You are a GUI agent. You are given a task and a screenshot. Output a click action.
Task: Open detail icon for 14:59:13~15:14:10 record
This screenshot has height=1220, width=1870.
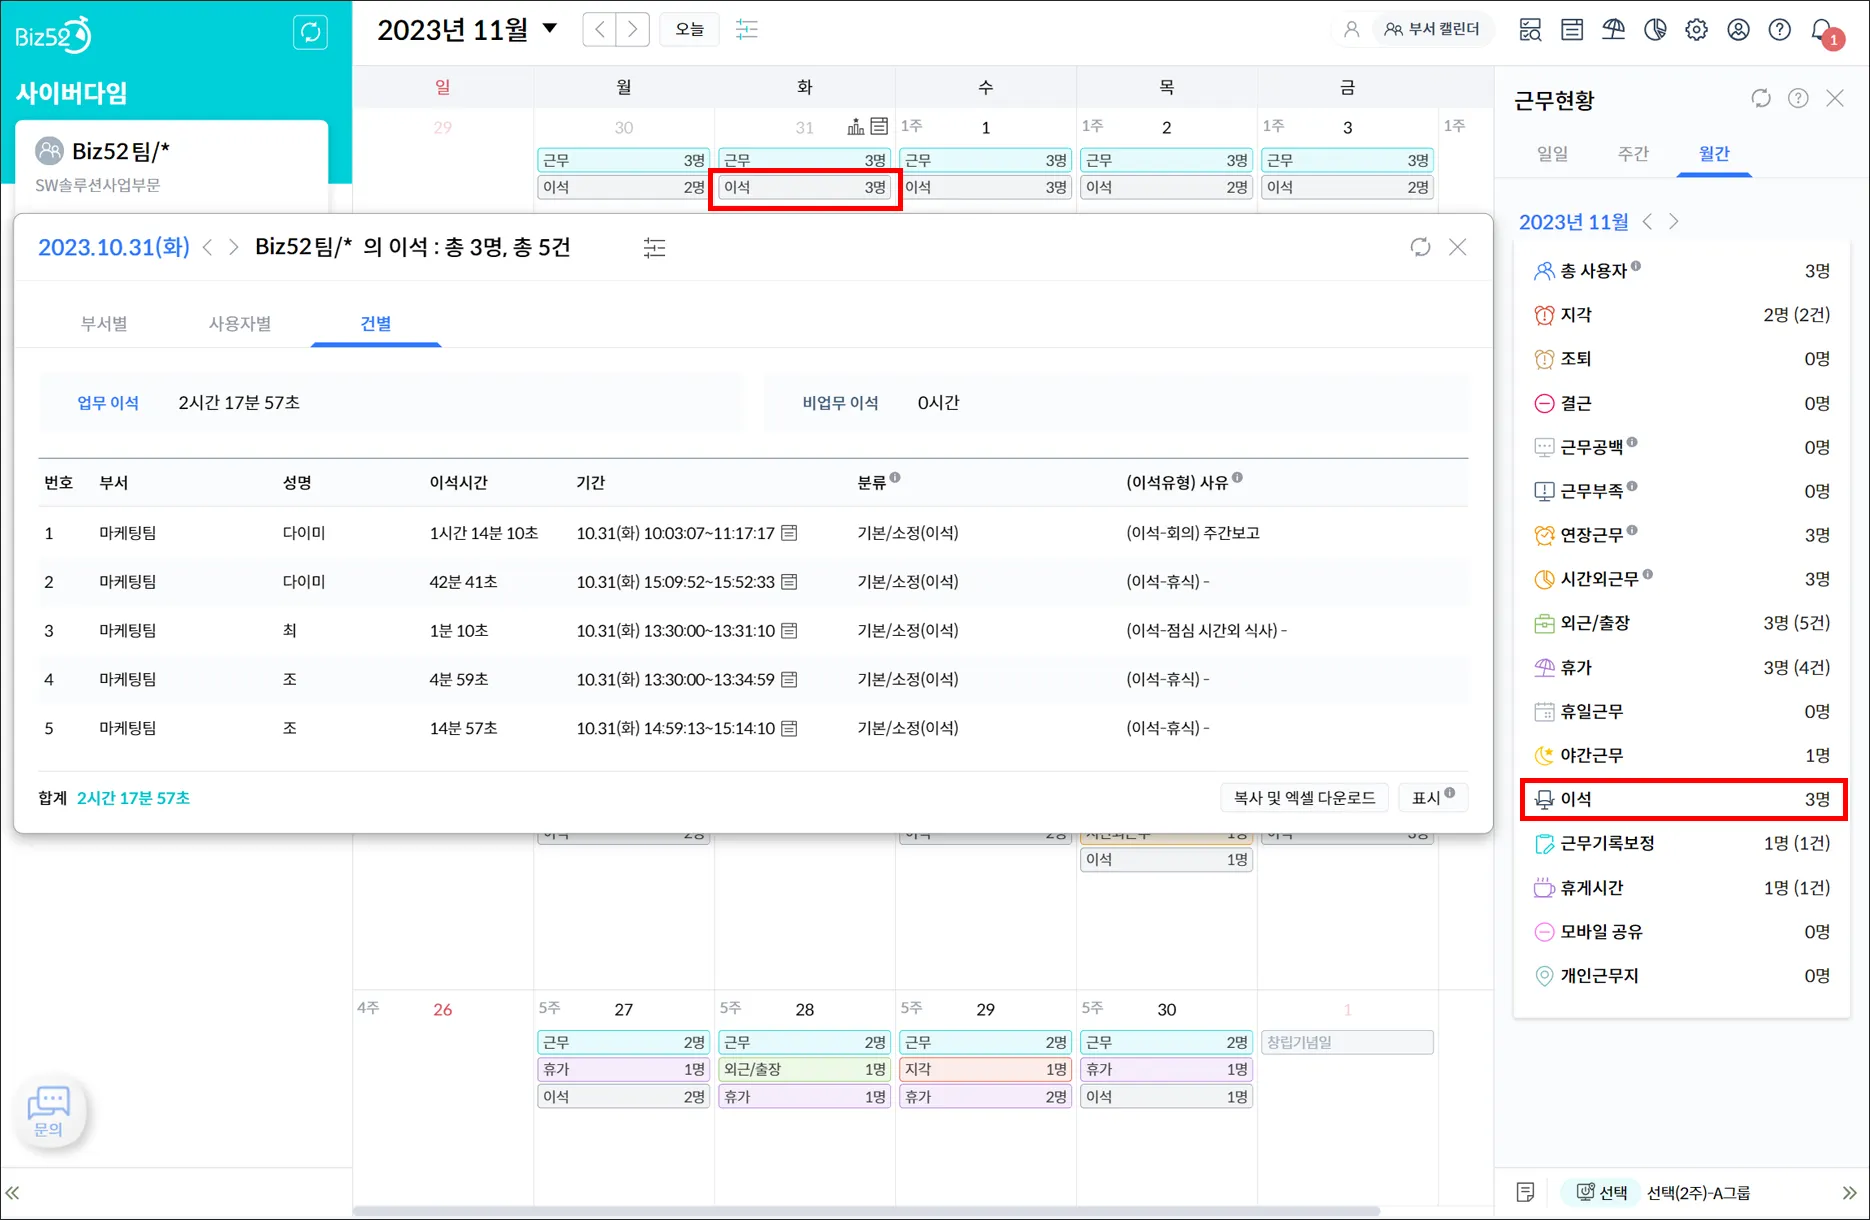tap(789, 728)
